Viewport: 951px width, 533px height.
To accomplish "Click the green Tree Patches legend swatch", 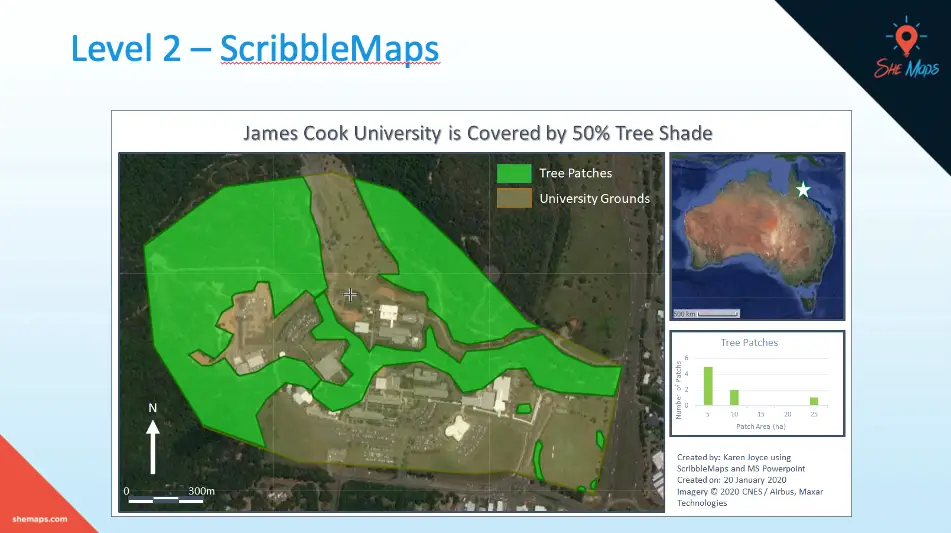I will point(514,173).
